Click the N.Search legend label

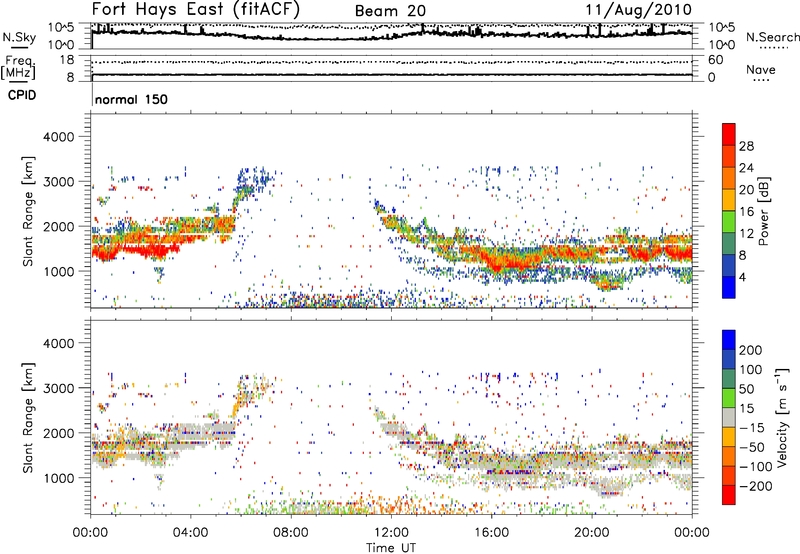coord(771,38)
